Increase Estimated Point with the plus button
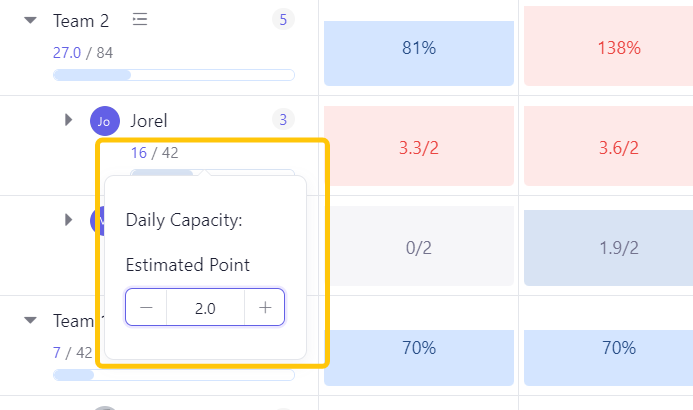693x410 pixels. click(x=265, y=308)
